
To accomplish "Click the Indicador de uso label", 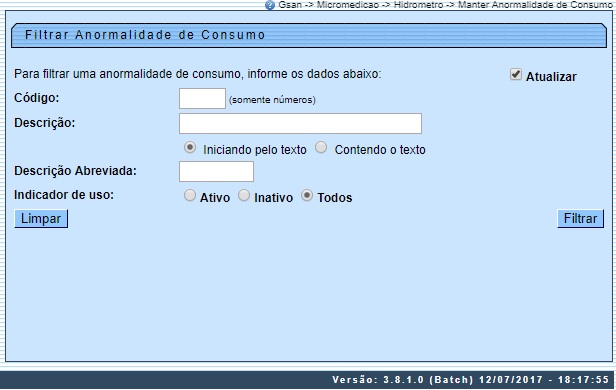I will [x=64, y=195].
